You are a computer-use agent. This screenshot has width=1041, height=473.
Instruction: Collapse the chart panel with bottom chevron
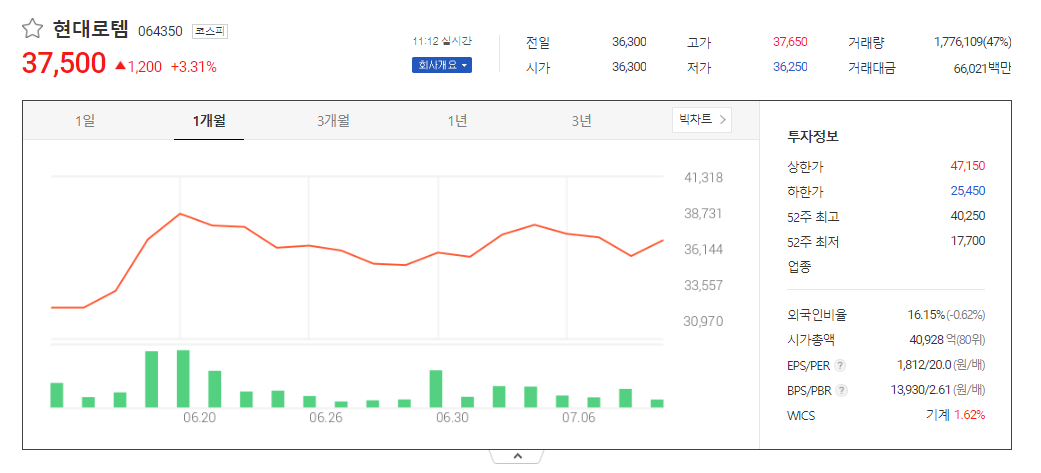(x=517, y=456)
